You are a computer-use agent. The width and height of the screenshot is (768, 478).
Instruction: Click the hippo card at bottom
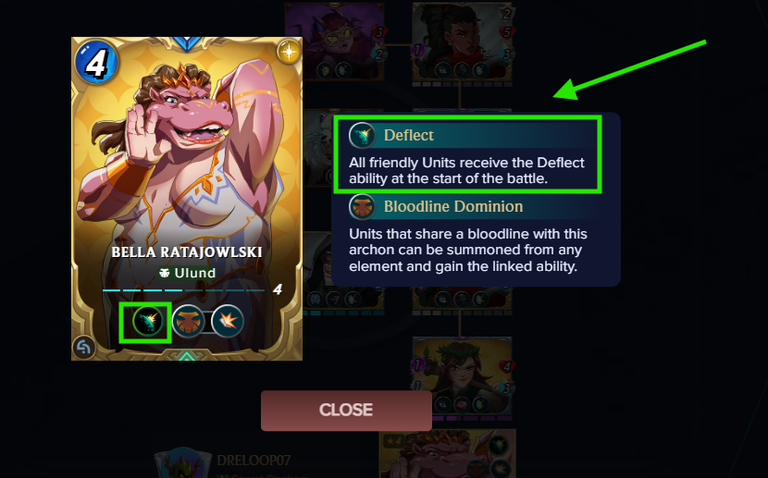447,454
